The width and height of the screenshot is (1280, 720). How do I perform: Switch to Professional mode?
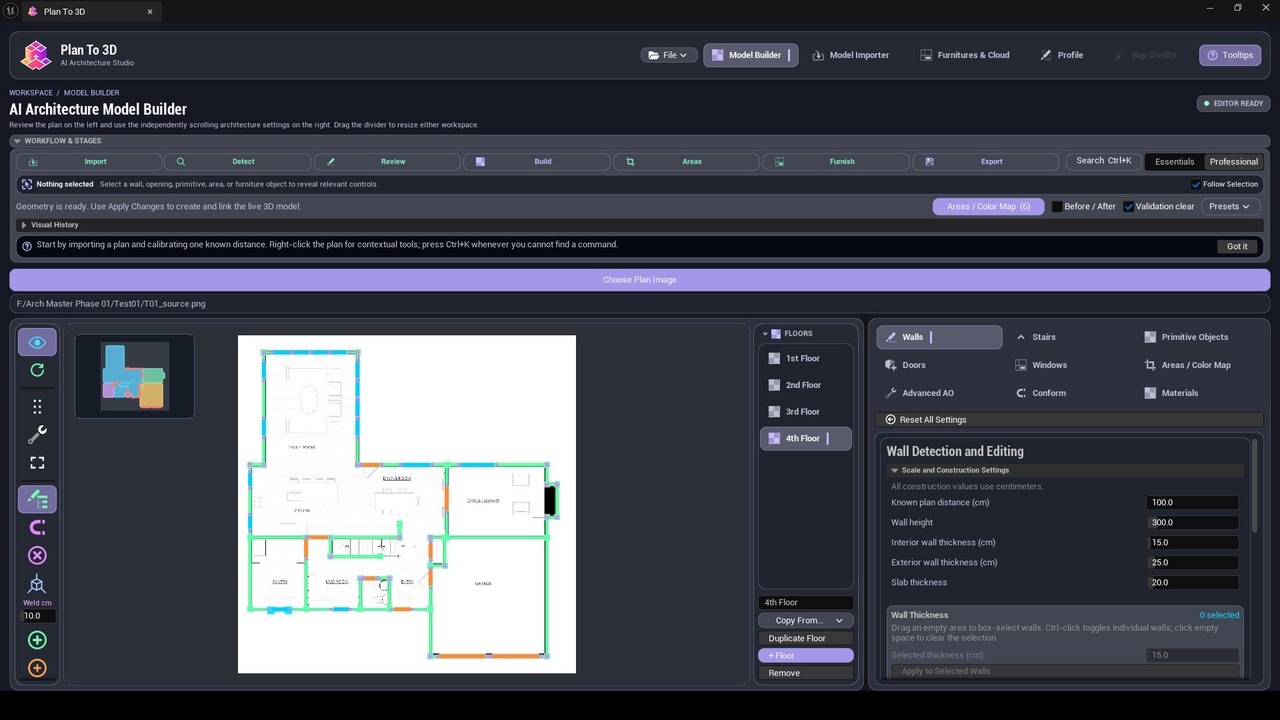[1233, 161]
